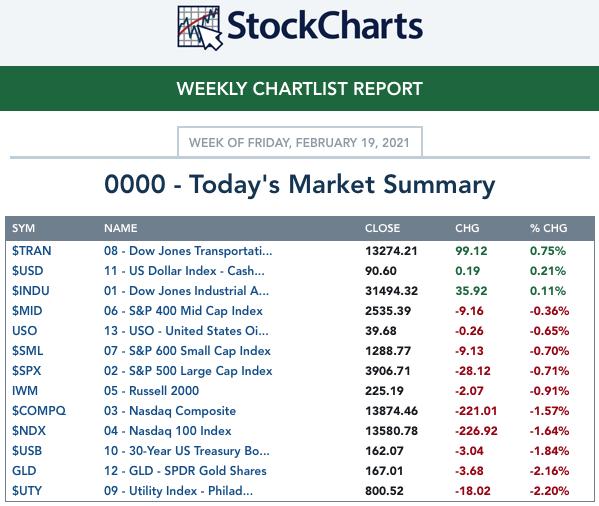599x506 pixels.
Task: Open S&P 600 Small Cap Index link
Action: [x=187, y=351]
